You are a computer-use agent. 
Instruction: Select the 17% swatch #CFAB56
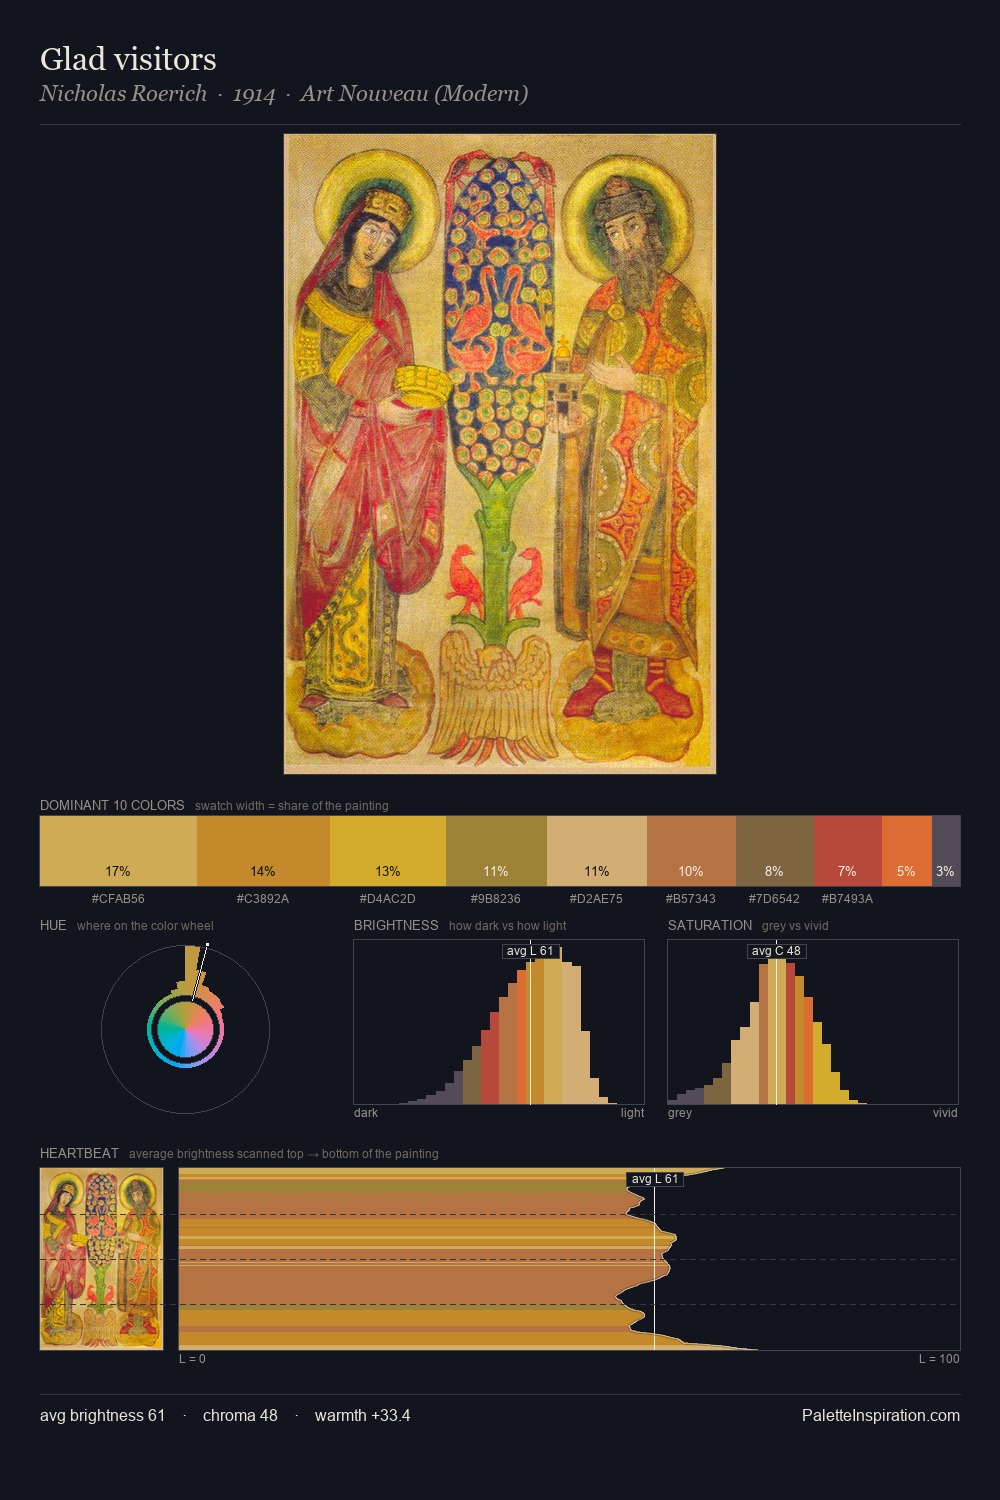(118, 851)
